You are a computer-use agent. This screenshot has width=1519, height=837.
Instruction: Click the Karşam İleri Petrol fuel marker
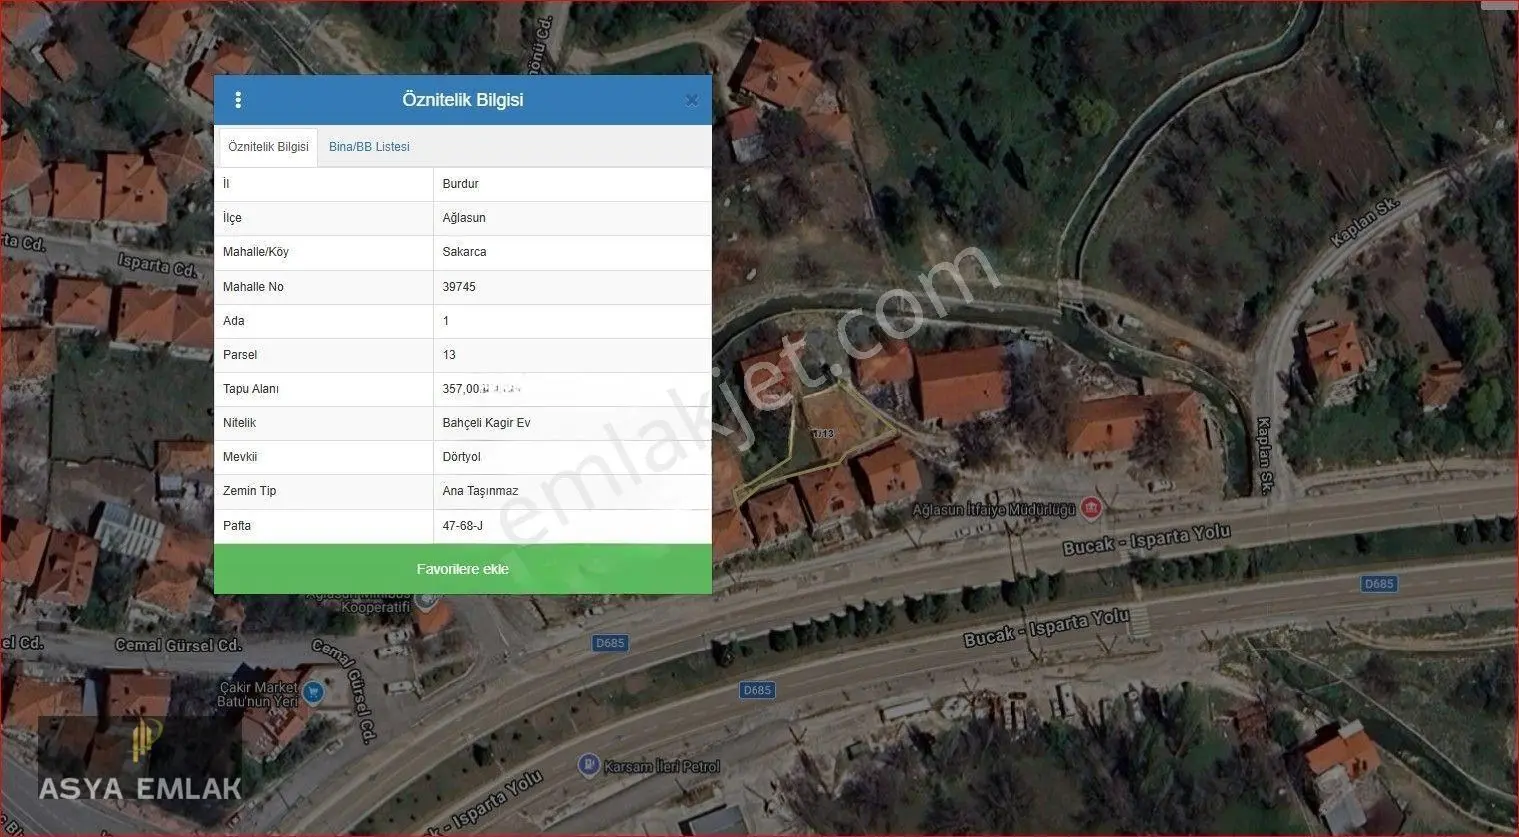pyautogui.click(x=589, y=766)
